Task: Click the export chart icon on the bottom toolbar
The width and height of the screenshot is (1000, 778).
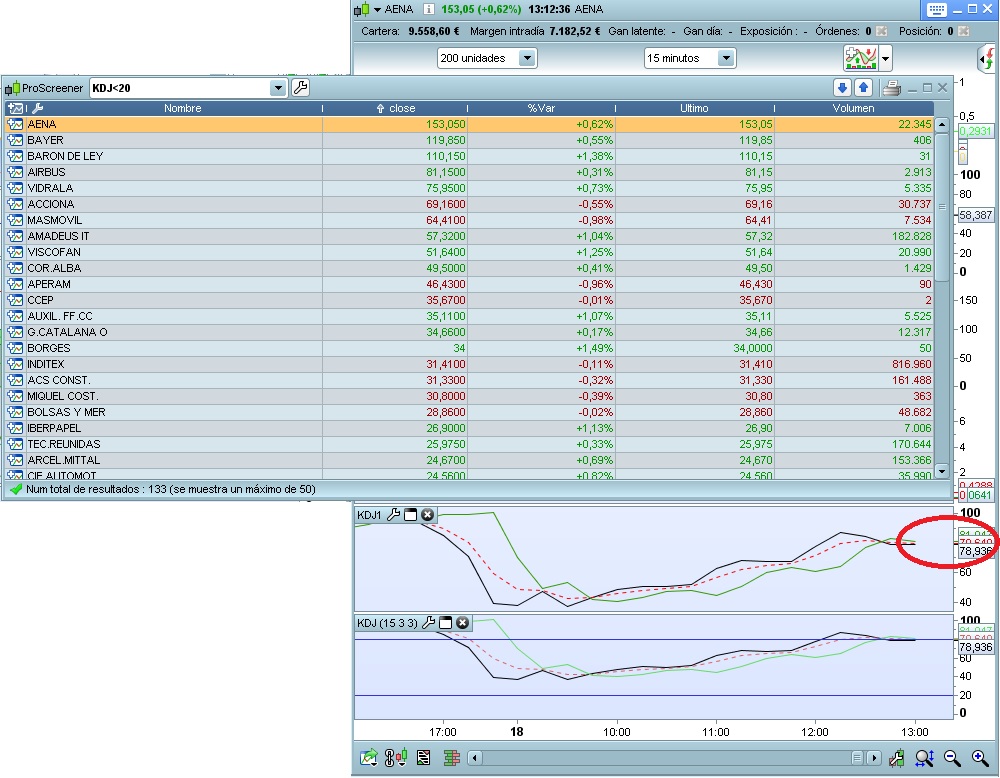Action: (x=369, y=758)
